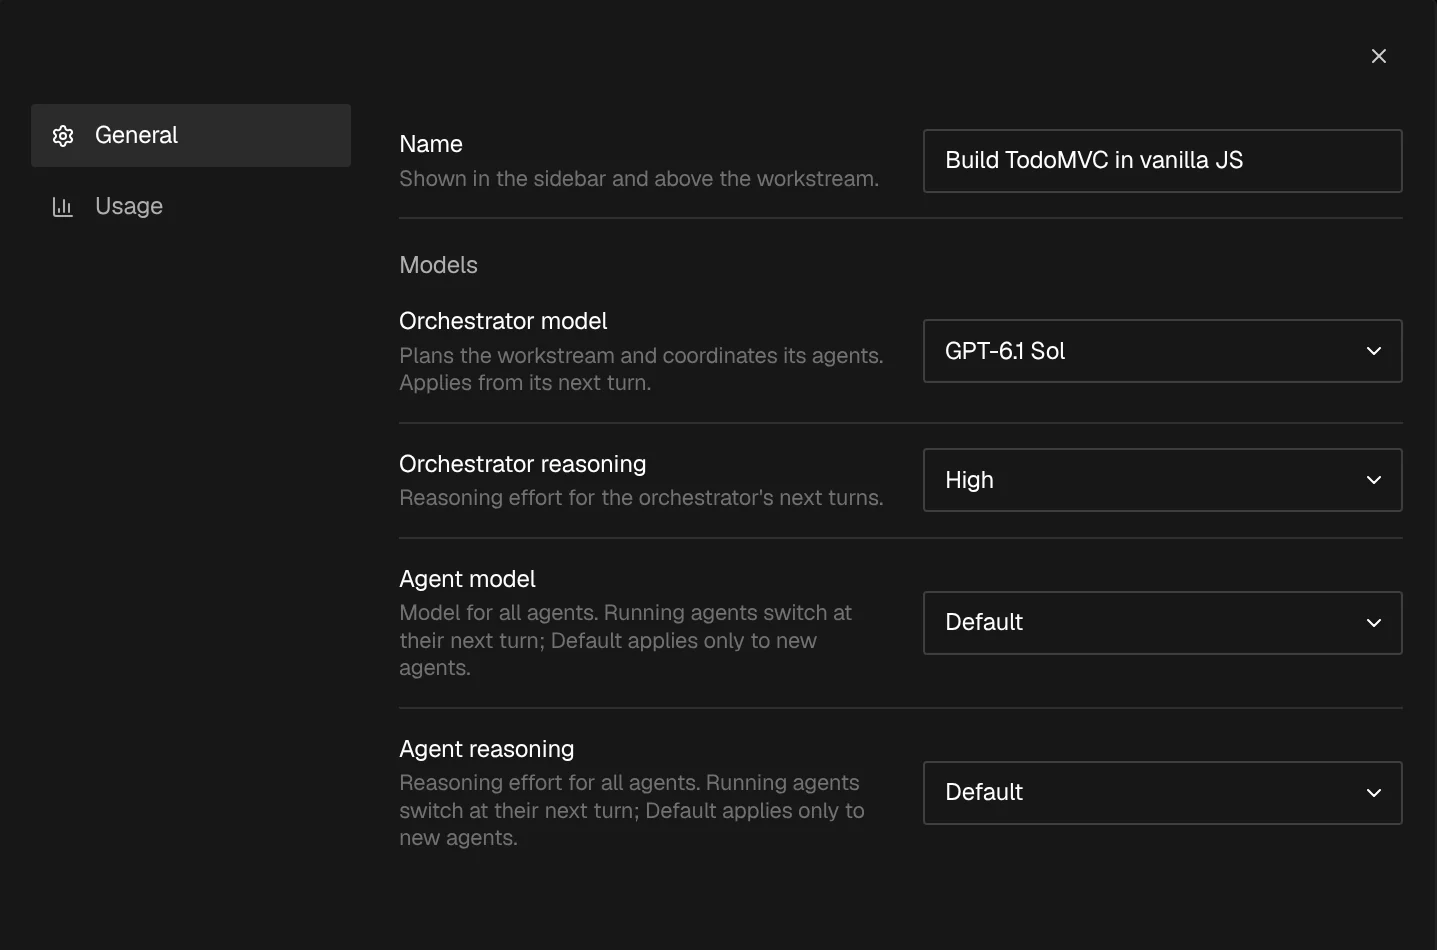1437x950 pixels.
Task: Click the Name input field with TodoMVC text
Action: pyautogui.click(x=1162, y=161)
